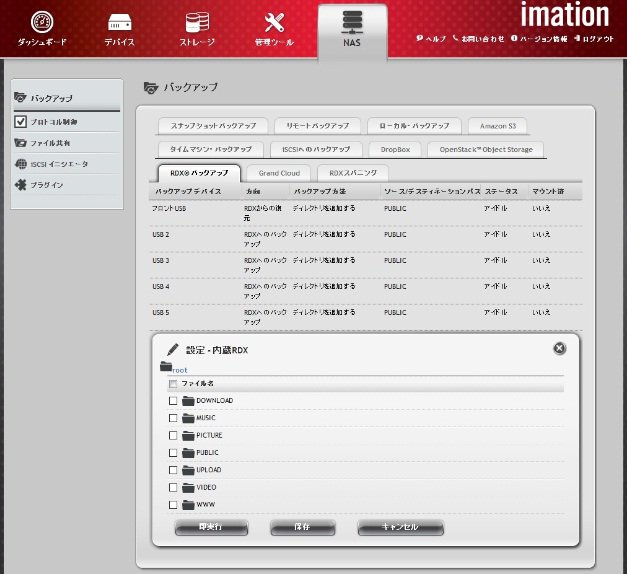This screenshot has width=627, height=574.
Task: Check the PICTURE folder checkbox
Action: coord(173,436)
